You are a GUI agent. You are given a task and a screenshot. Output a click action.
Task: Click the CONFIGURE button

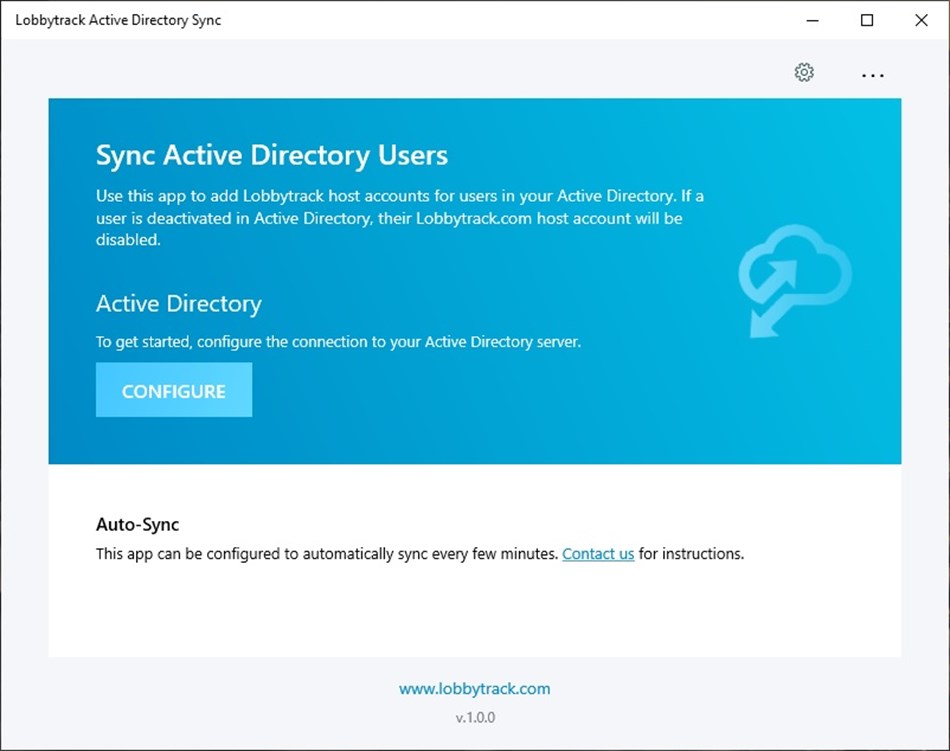[x=174, y=389]
